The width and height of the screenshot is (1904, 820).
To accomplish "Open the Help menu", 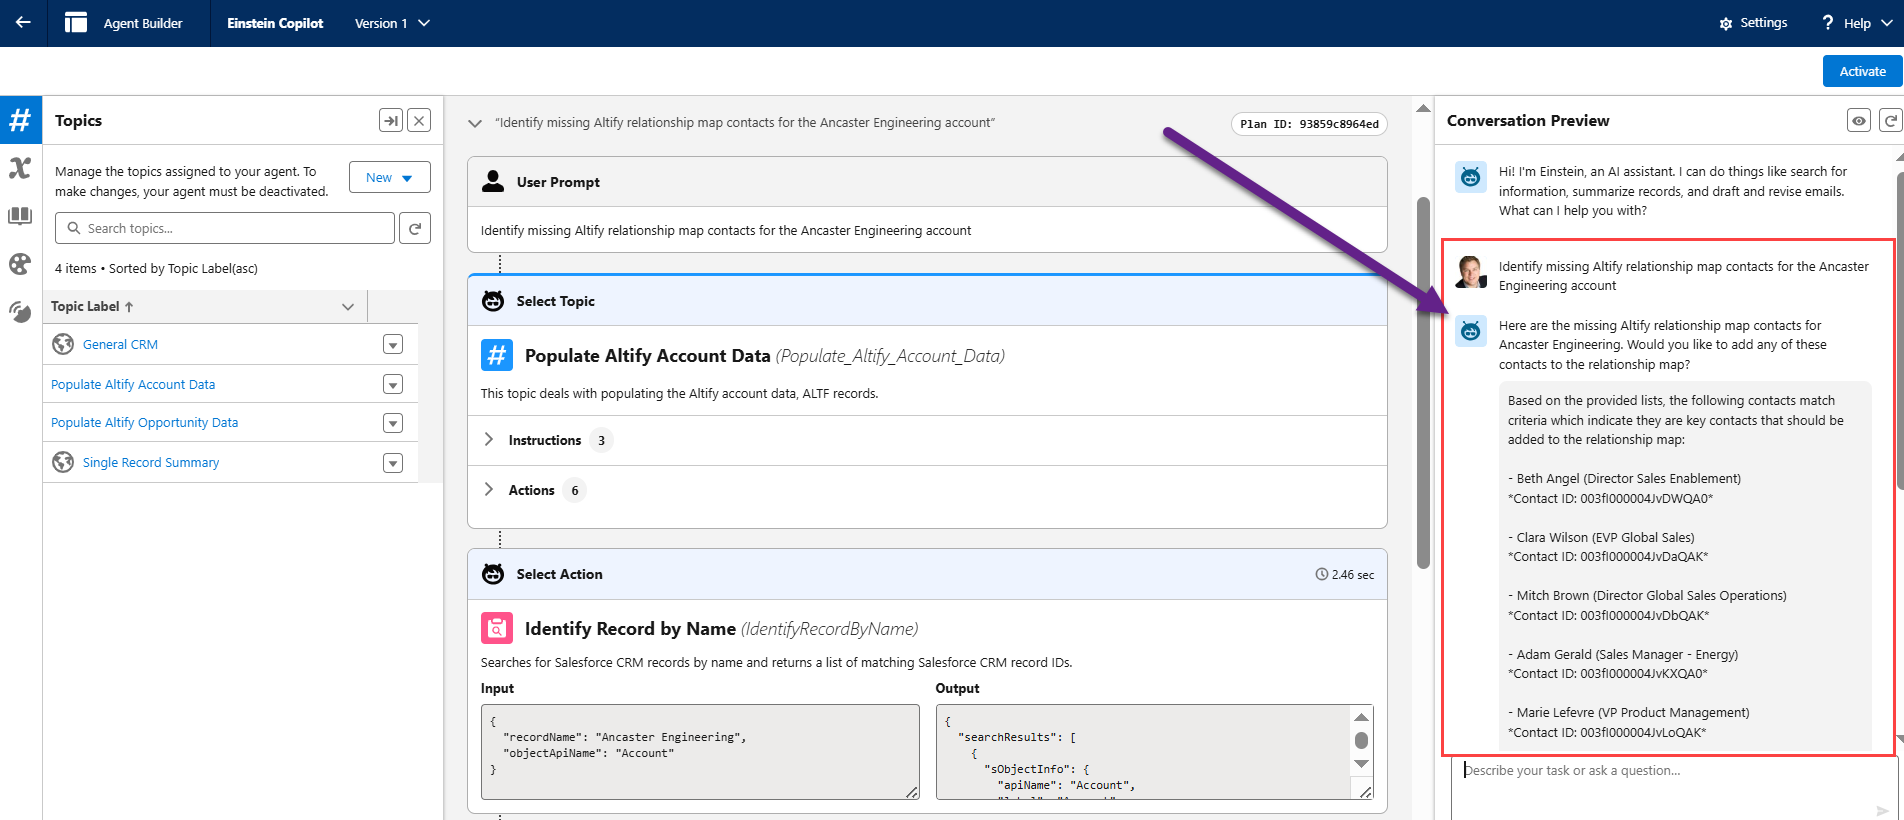I will click(1857, 23).
